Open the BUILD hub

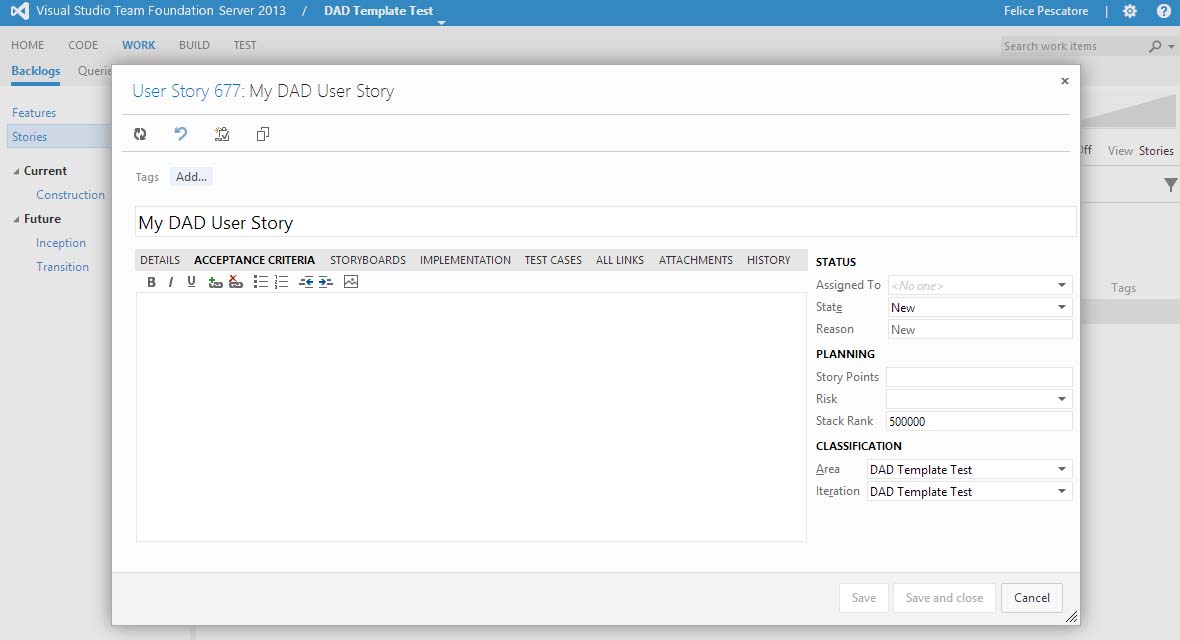click(x=194, y=45)
